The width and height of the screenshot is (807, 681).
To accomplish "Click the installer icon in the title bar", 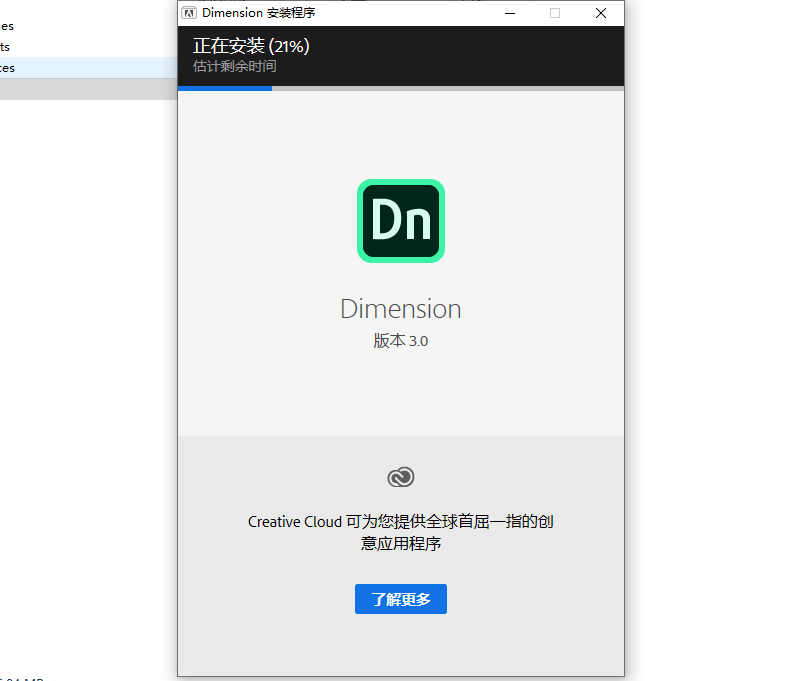I will click(x=189, y=13).
